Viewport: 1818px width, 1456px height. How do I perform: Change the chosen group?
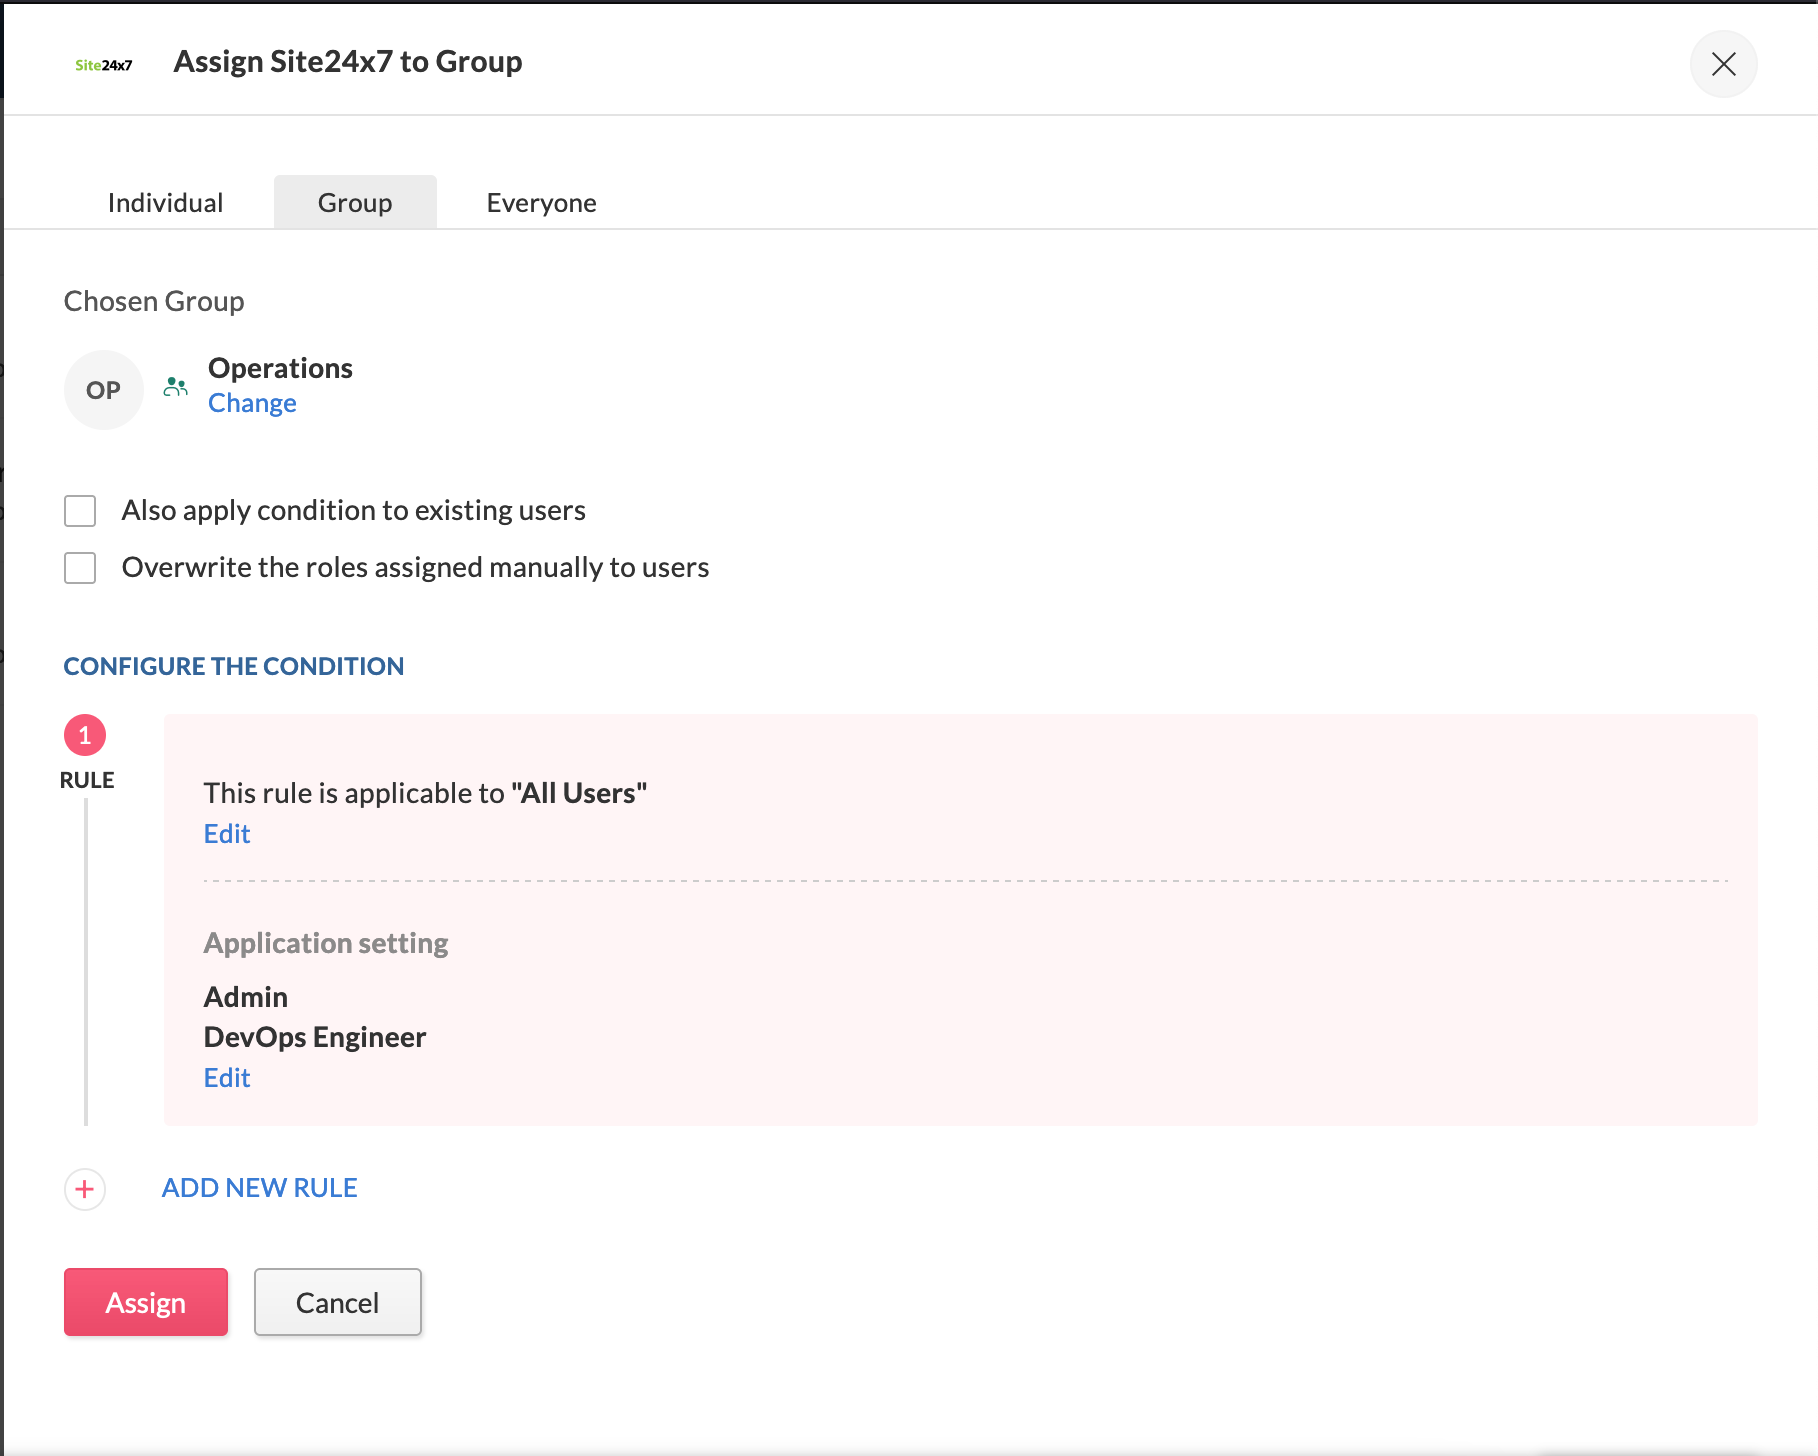(252, 403)
